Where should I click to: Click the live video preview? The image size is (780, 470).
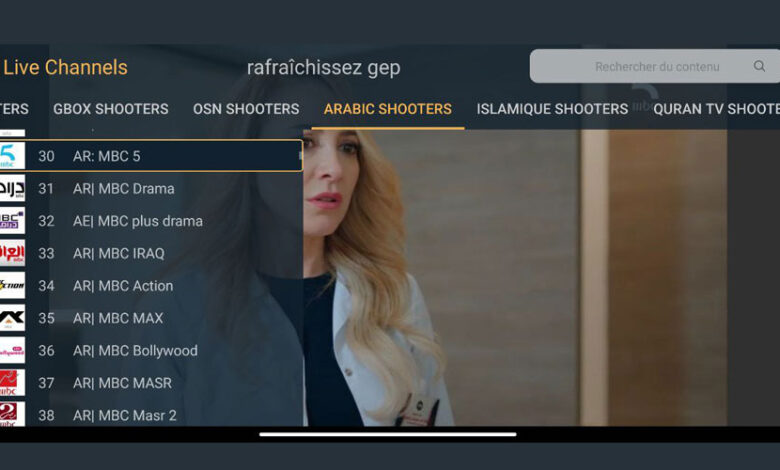(x=515, y=278)
